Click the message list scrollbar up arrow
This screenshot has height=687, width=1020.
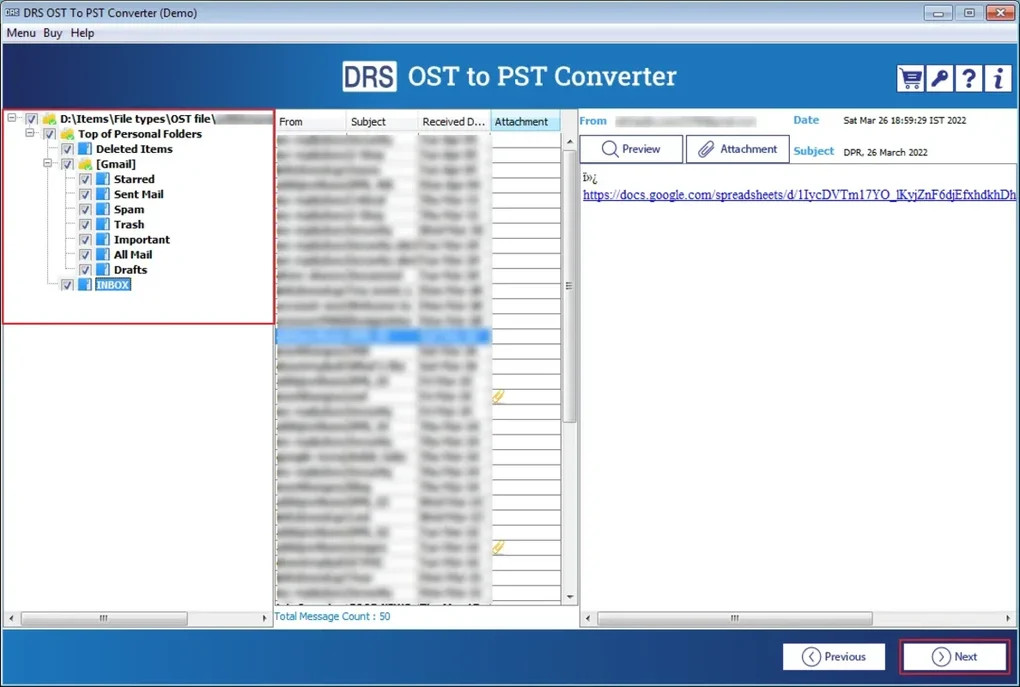click(x=570, y=142)
